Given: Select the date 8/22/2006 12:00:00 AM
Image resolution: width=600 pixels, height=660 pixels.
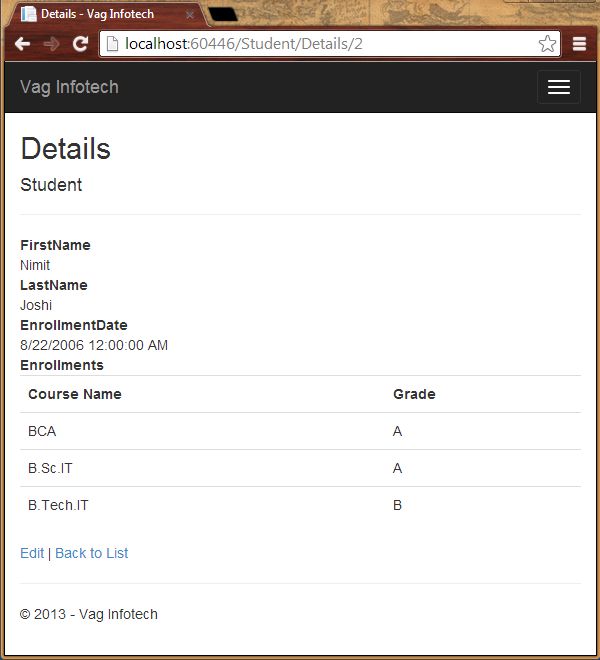Looking at the screenshot, I should pyautogui.click(x=94, y=345).
